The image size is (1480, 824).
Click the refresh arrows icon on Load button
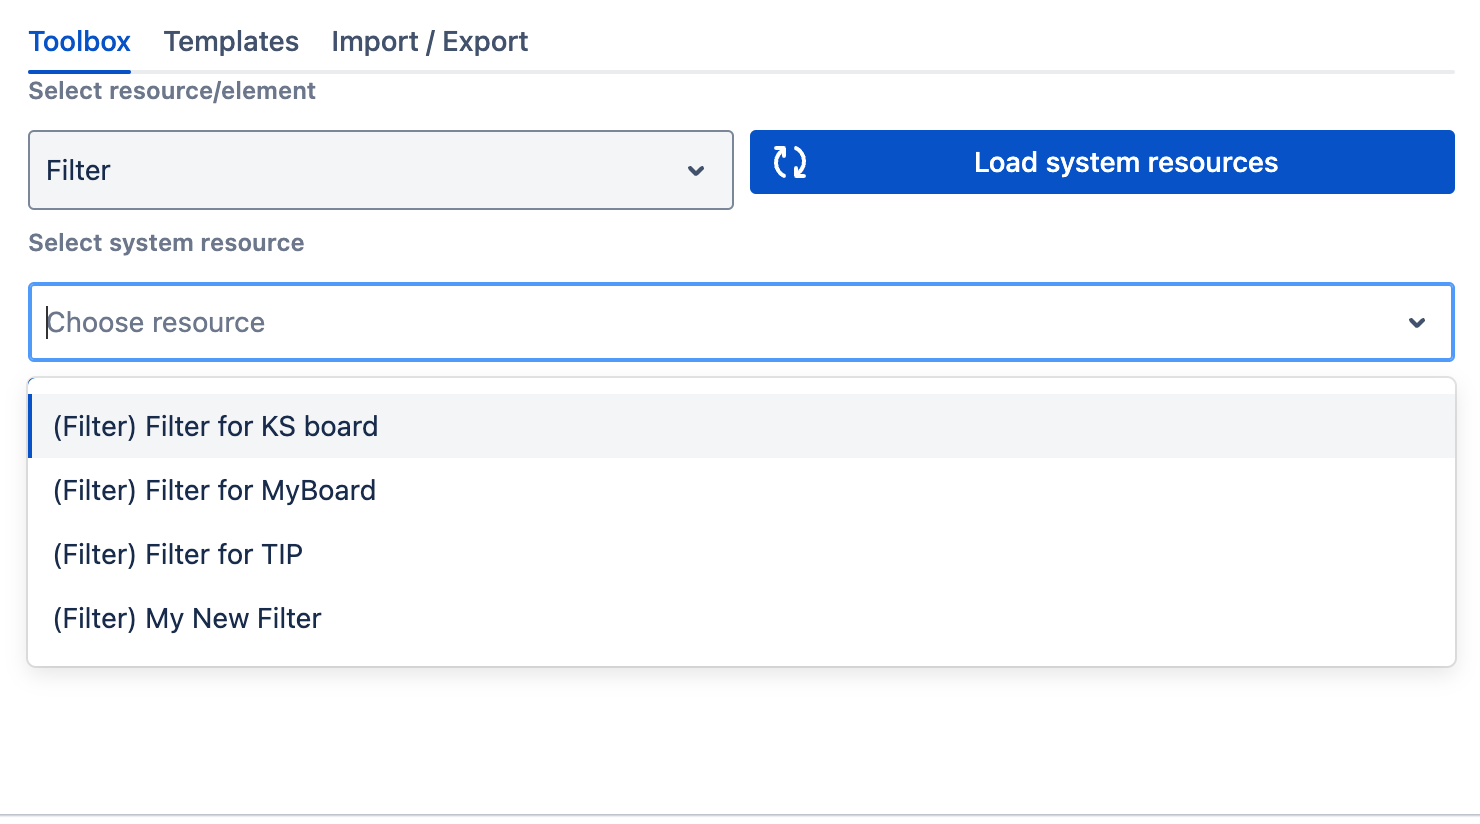point(790,162)
